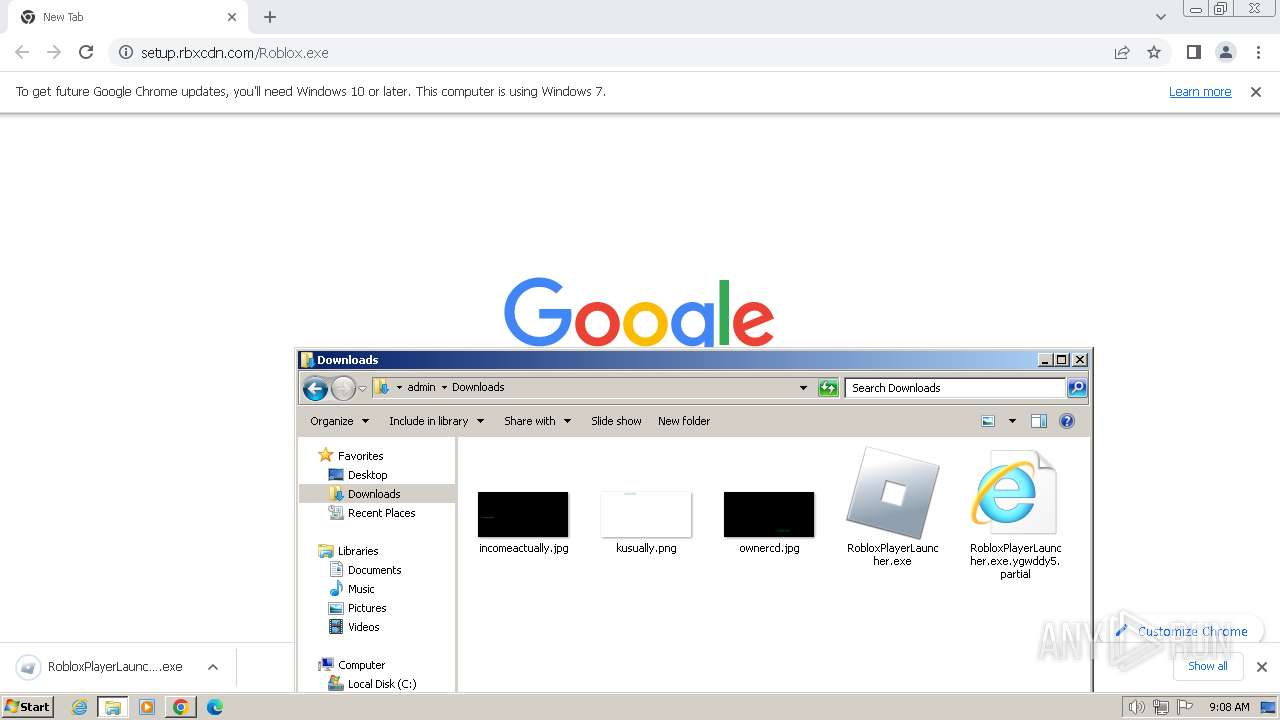1280x720 pixels.
Task: Expand Explorer address bar history dropdown
Action: 803,388
